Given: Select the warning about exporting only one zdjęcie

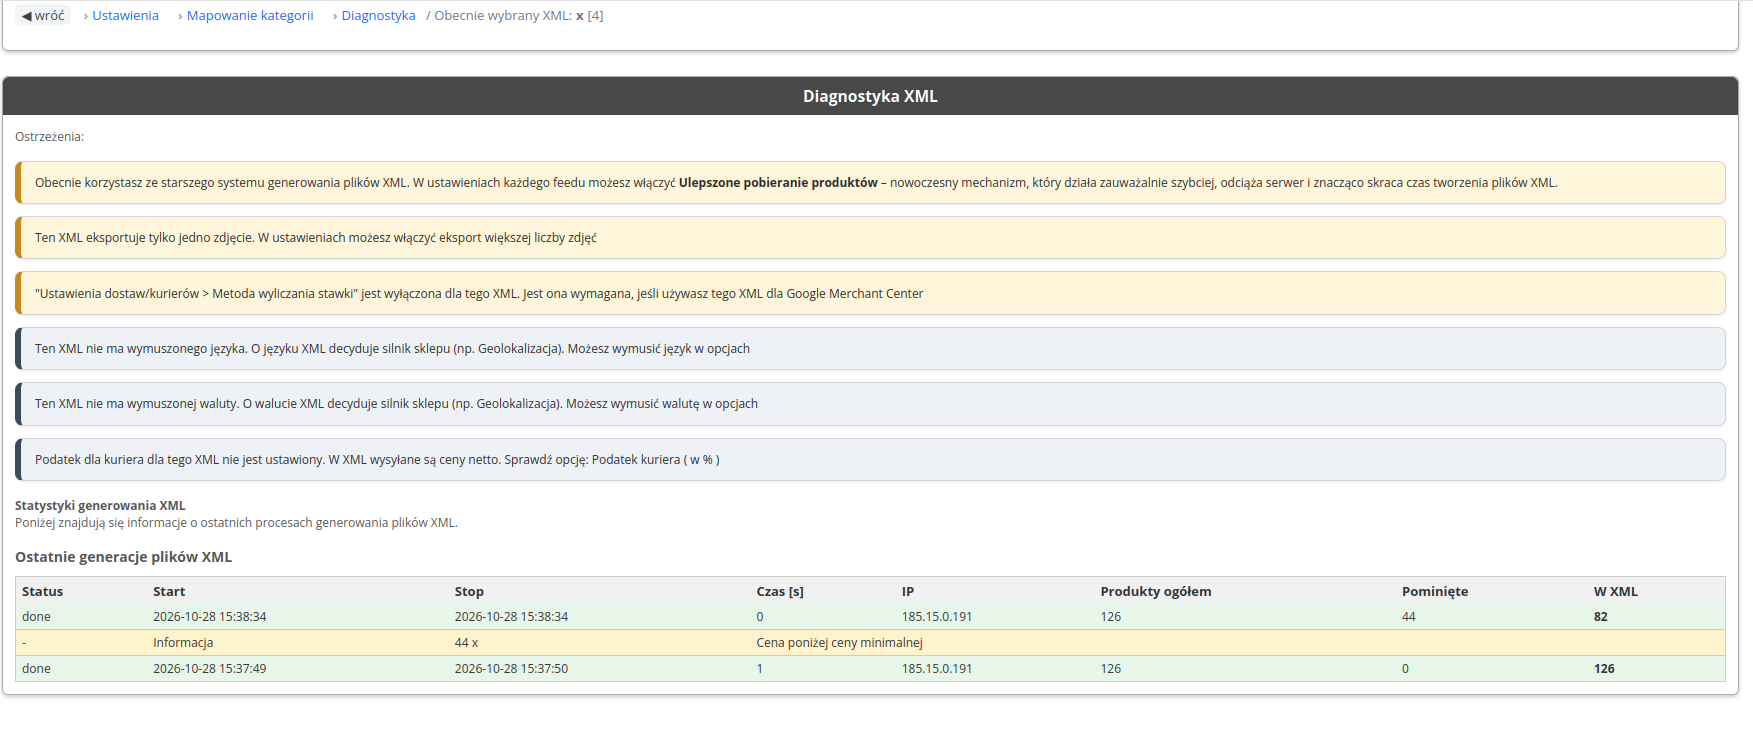Looking at the screenshot, I should click(x=870, y=238).
